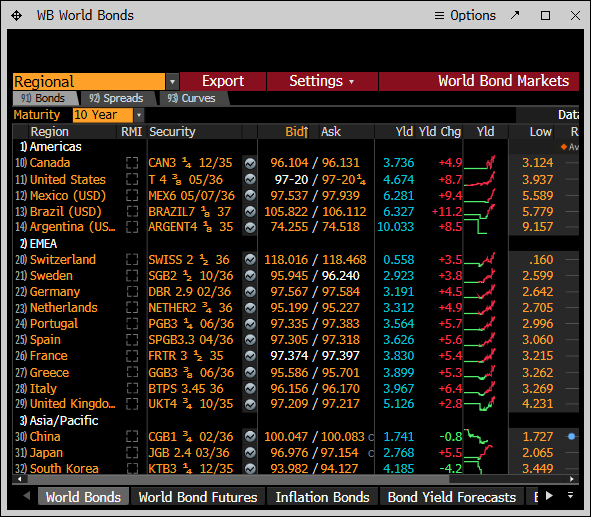
Task: Toggle RMI checkbox for Japan
Action: tap(132, 453)
